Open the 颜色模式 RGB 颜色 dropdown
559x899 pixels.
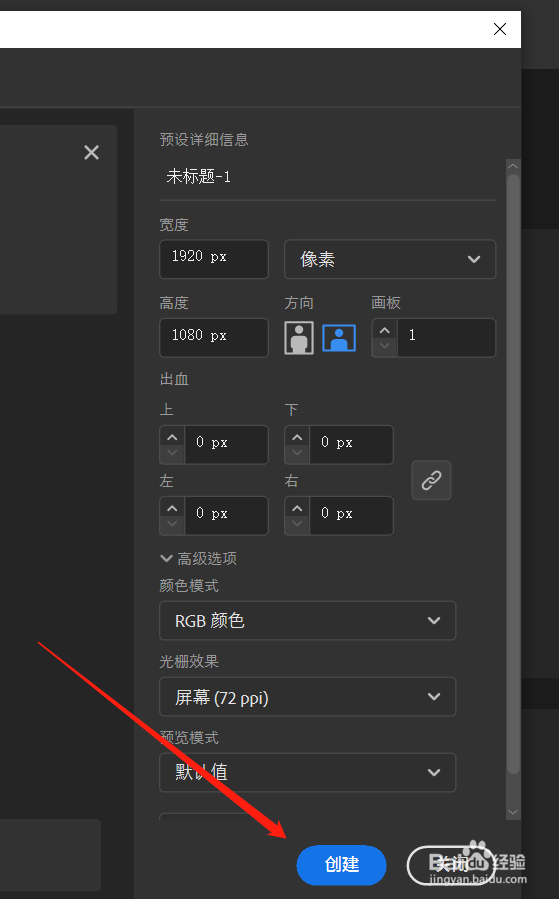tap(307, 620)
